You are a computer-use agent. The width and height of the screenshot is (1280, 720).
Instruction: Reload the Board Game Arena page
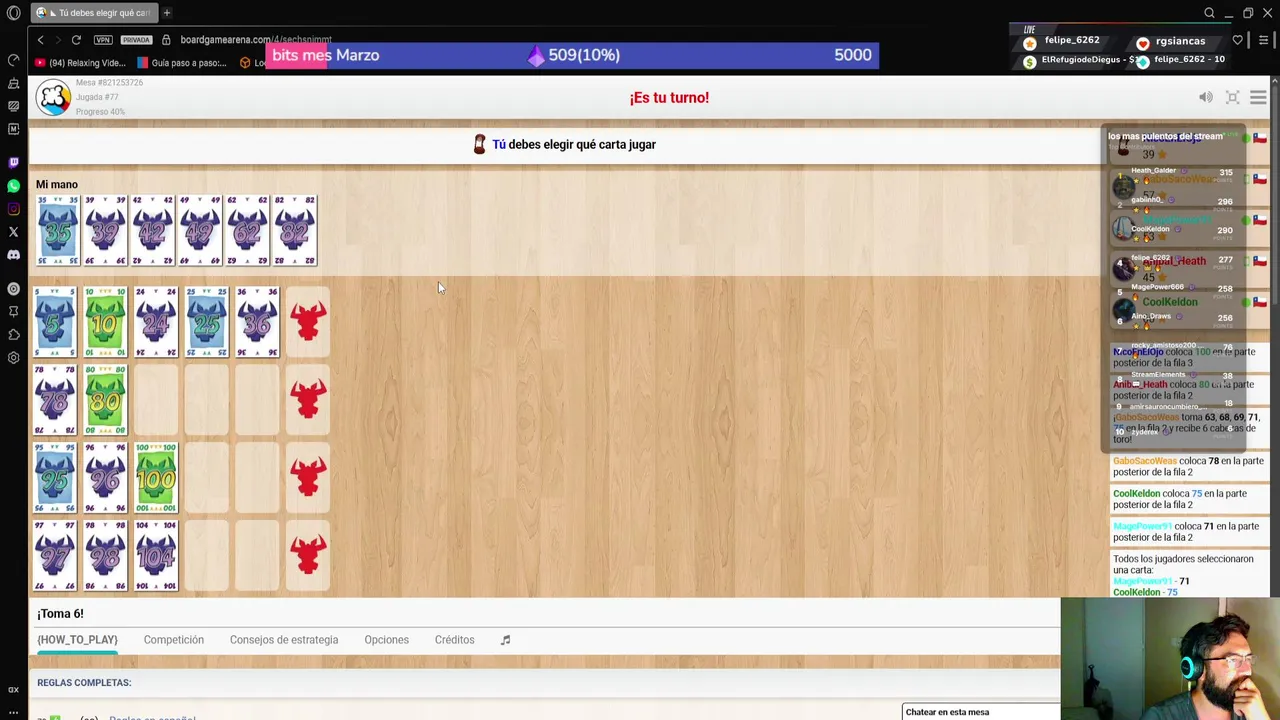(x=76, y=40)
